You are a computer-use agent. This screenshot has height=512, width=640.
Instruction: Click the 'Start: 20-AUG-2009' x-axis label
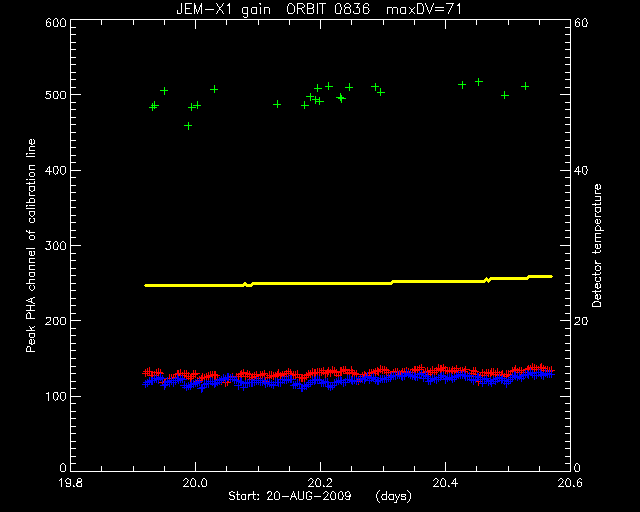[290, 496]
